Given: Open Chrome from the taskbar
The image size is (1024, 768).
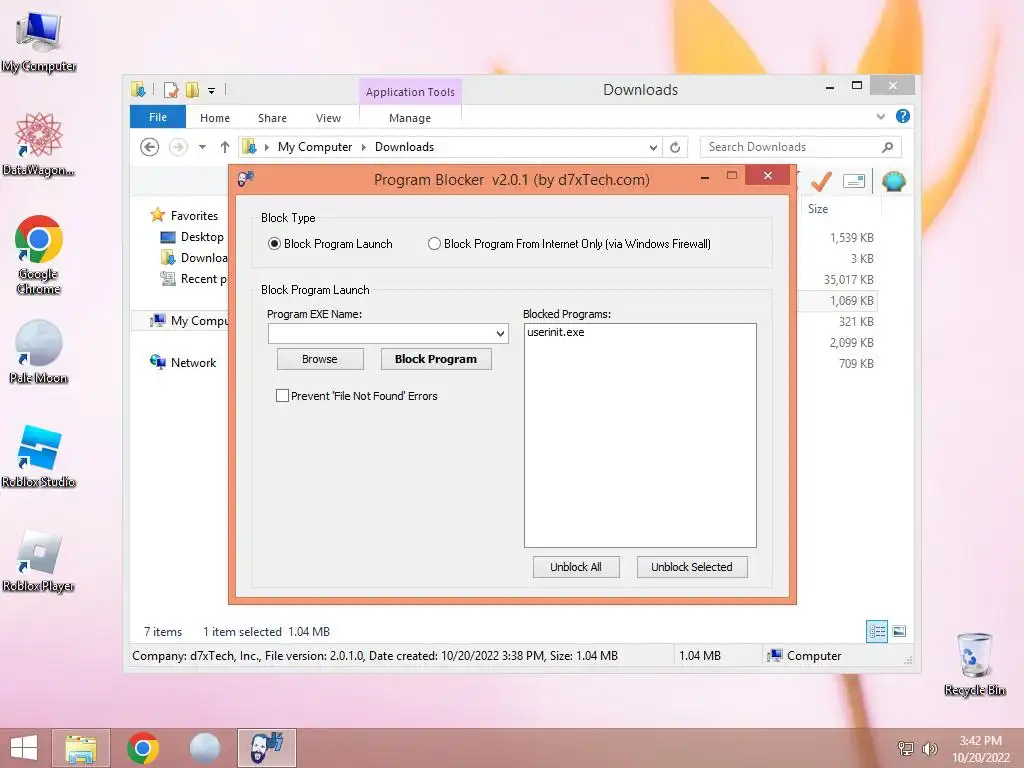Looking at the screenshot, I should point(143,748).
